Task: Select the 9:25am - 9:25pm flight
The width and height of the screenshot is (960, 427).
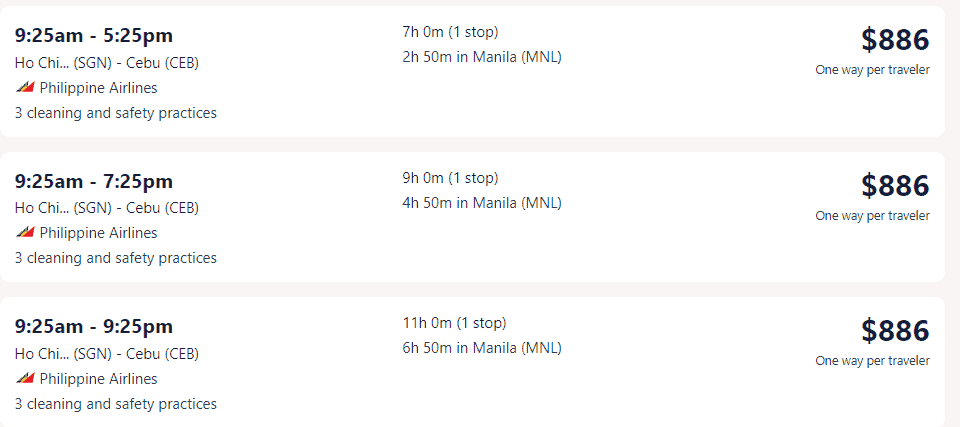Action: click(472, 362)
